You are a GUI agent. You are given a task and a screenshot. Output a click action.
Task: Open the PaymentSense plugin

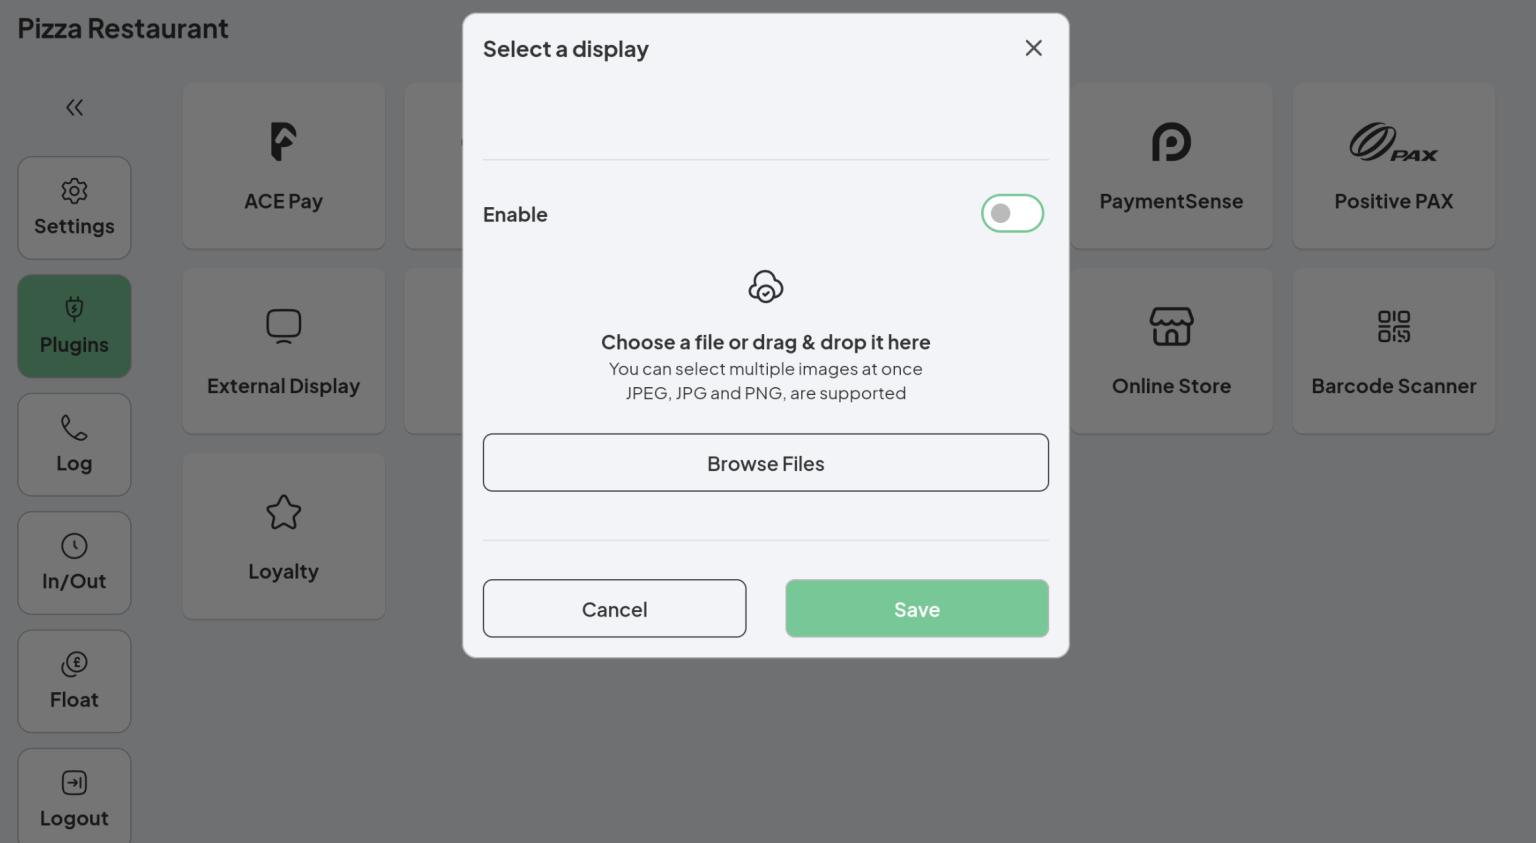(x=1171, y=165)
